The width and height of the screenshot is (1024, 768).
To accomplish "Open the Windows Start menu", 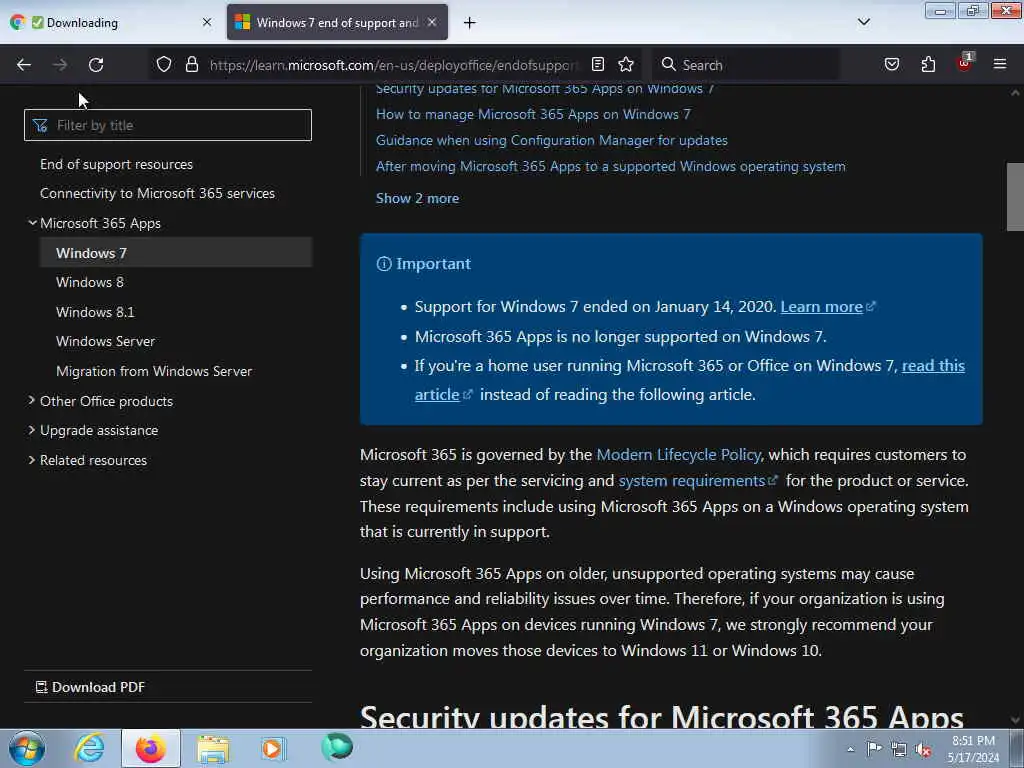I will (27, 748).
